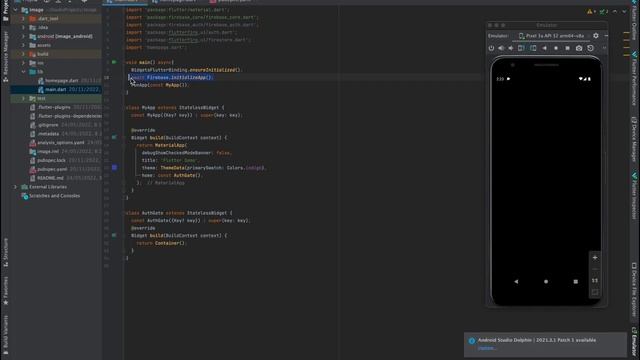Click the Update link in notification
The width and height of the screenshot is (640, 360).
[x=487, y=348]
